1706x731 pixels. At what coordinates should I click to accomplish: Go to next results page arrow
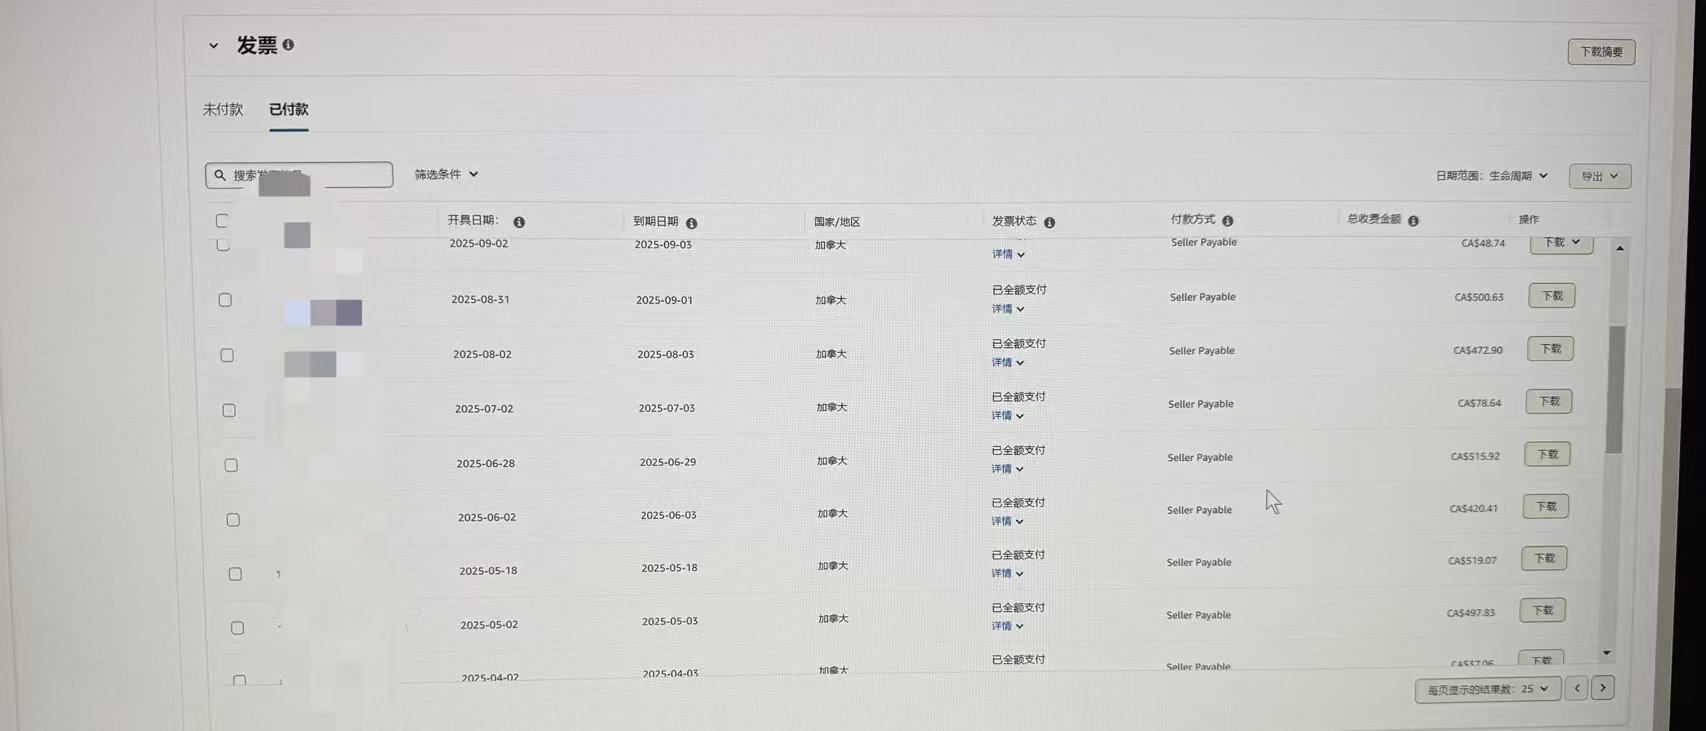pos(1603,688)
